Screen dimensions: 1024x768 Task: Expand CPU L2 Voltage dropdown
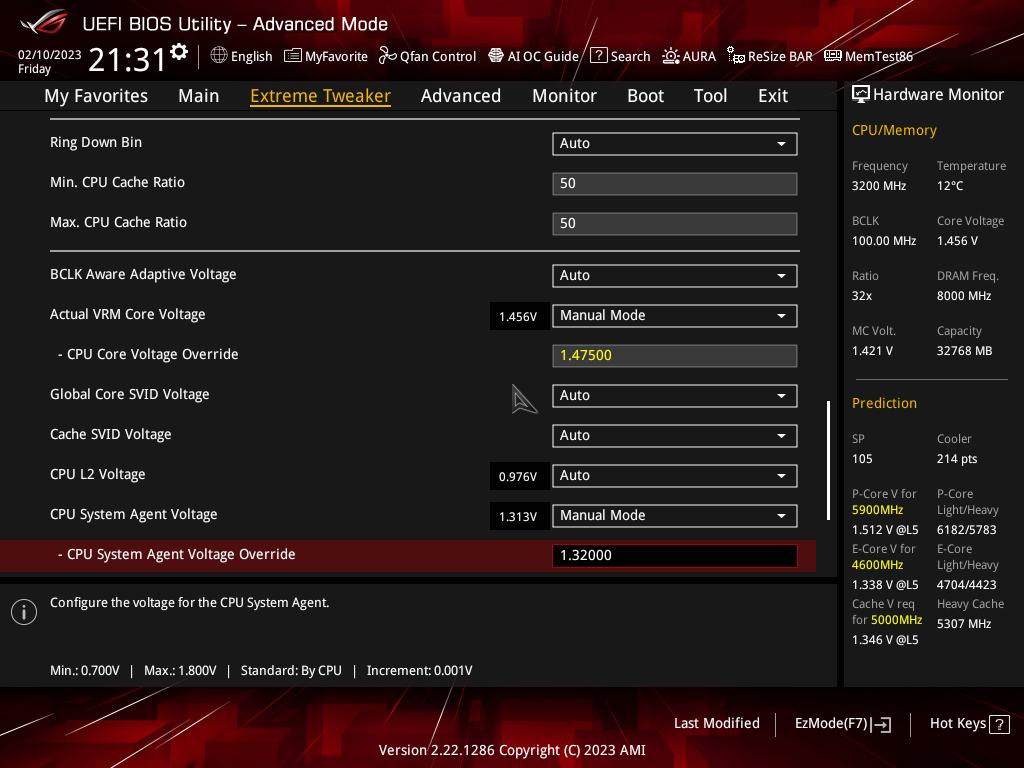point(675,475)
